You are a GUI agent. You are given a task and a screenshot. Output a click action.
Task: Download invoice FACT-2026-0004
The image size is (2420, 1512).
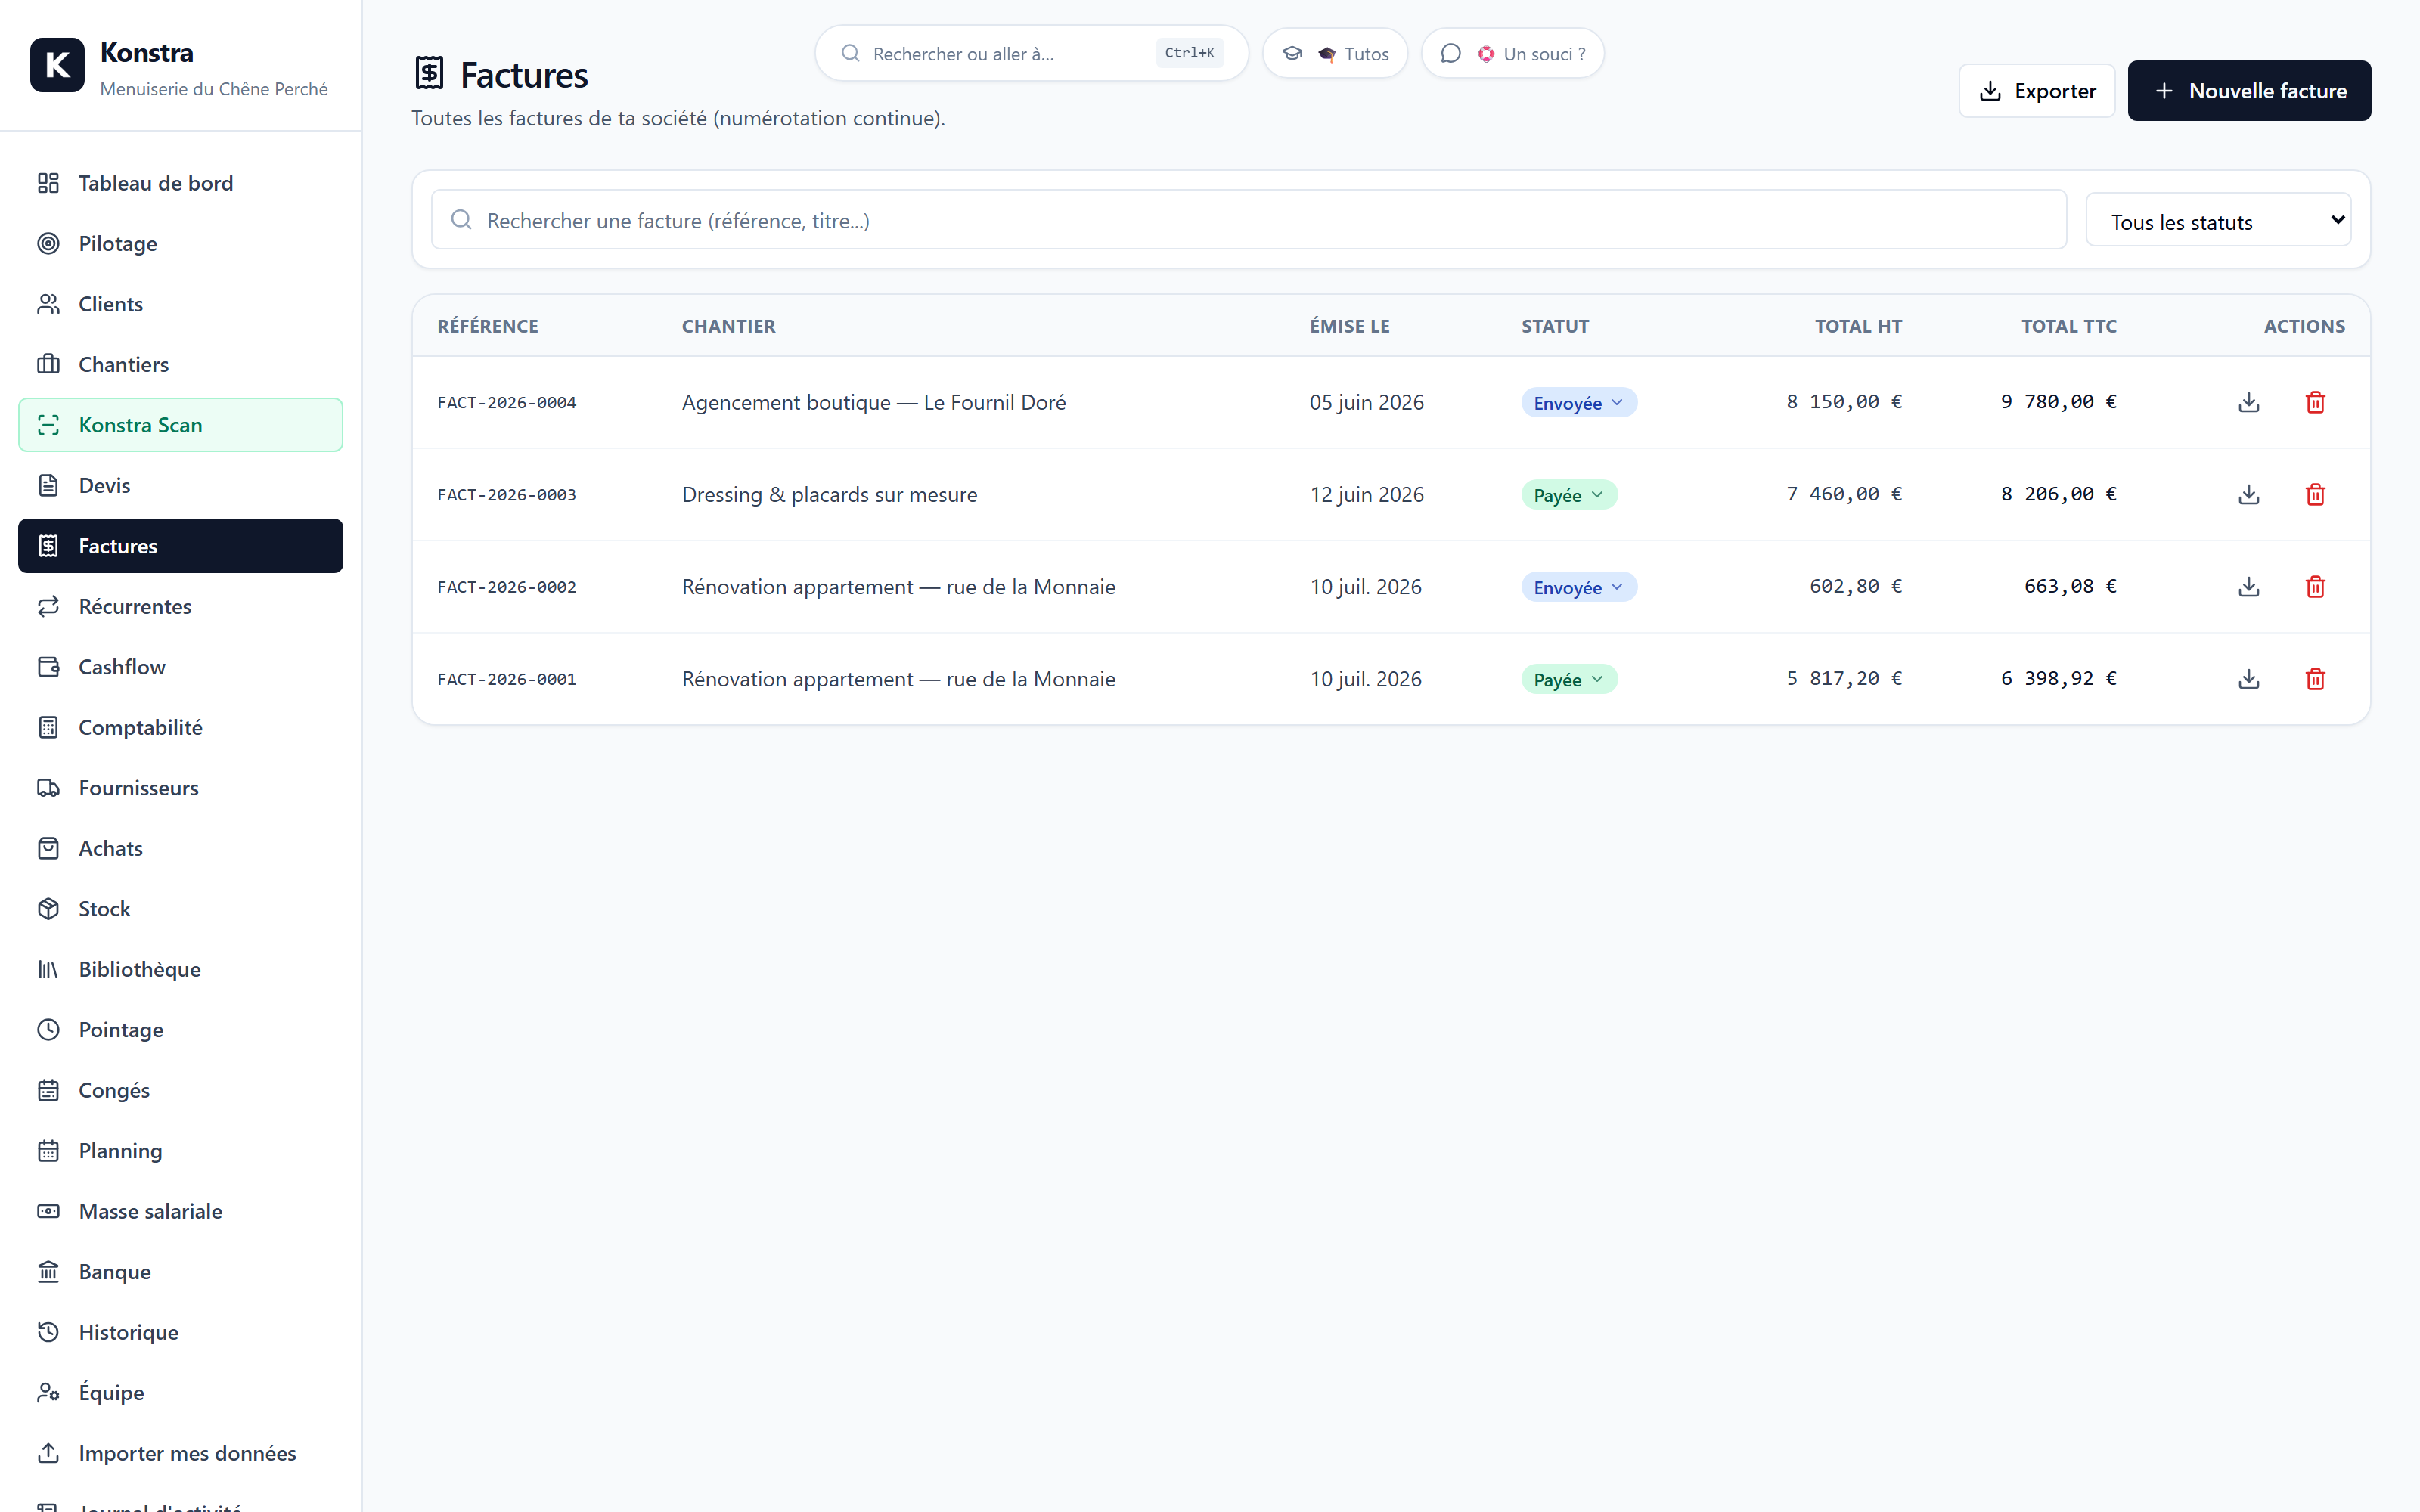point(2249,402)
